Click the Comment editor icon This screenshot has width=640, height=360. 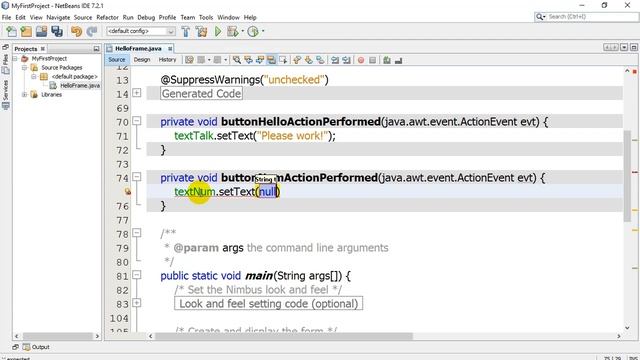click(387, 60)
